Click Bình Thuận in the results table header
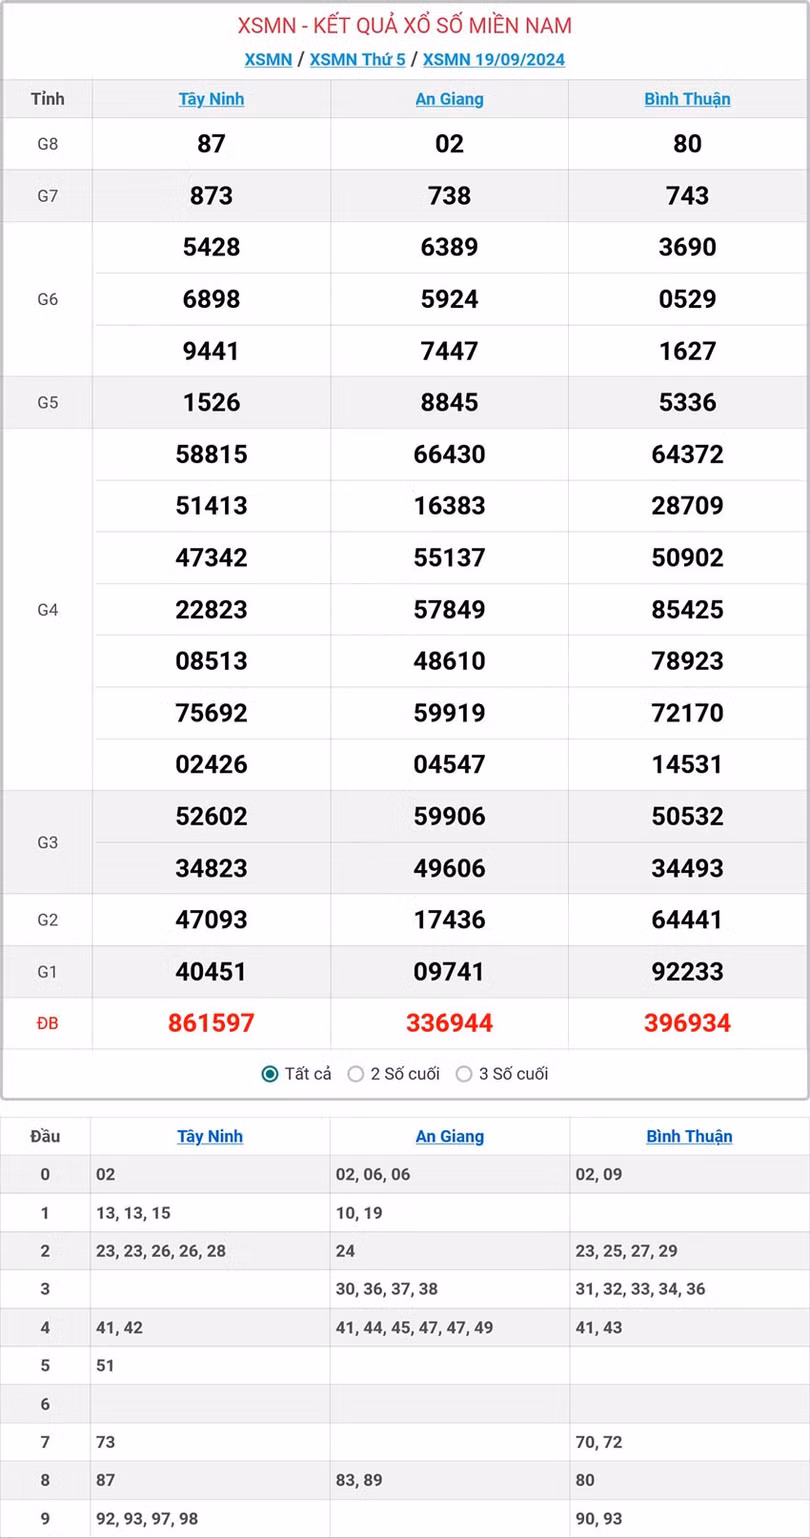 coord(687,99)
